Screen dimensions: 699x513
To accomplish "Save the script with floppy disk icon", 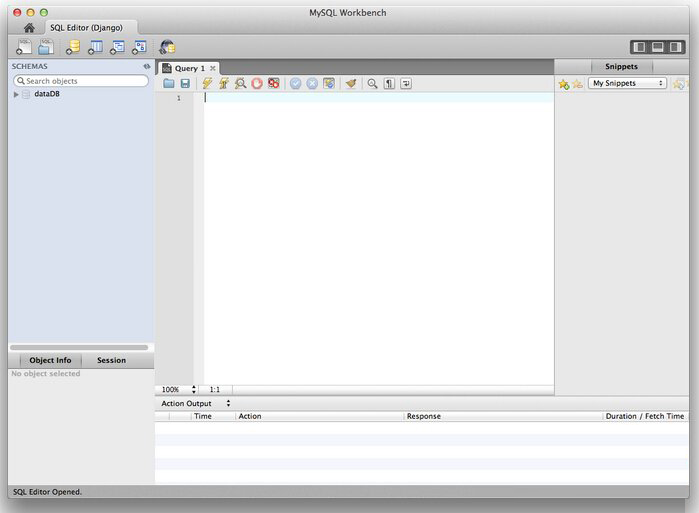I will [x=185, y=84].
